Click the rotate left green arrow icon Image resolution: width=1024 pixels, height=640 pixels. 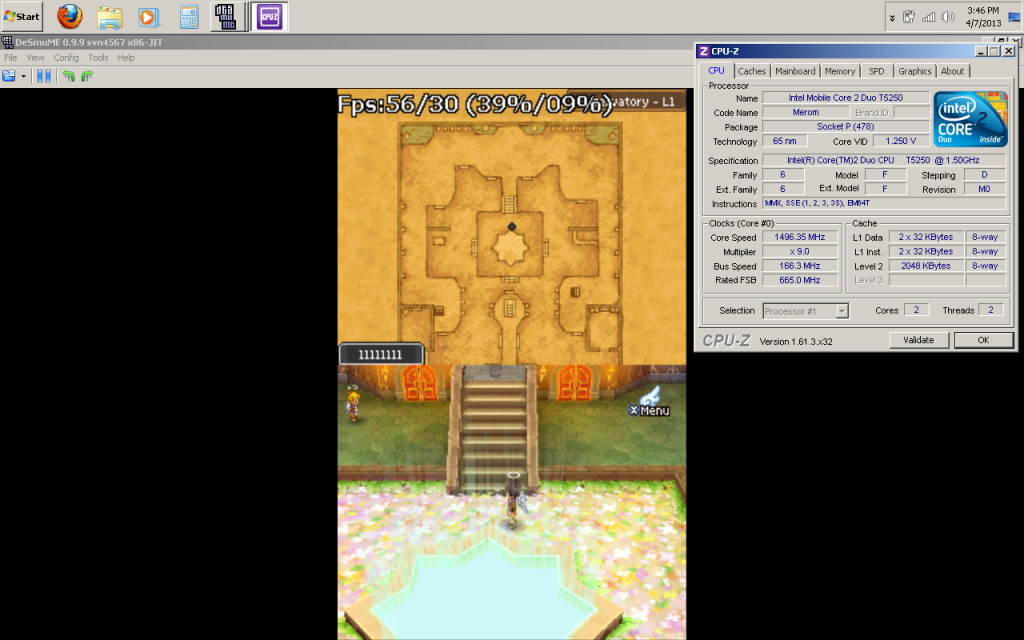pos(69,76)
